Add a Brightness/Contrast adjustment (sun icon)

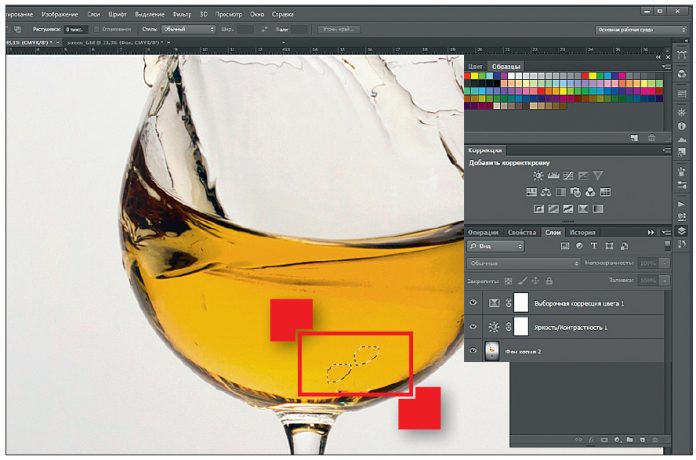[x=538, y=175]
